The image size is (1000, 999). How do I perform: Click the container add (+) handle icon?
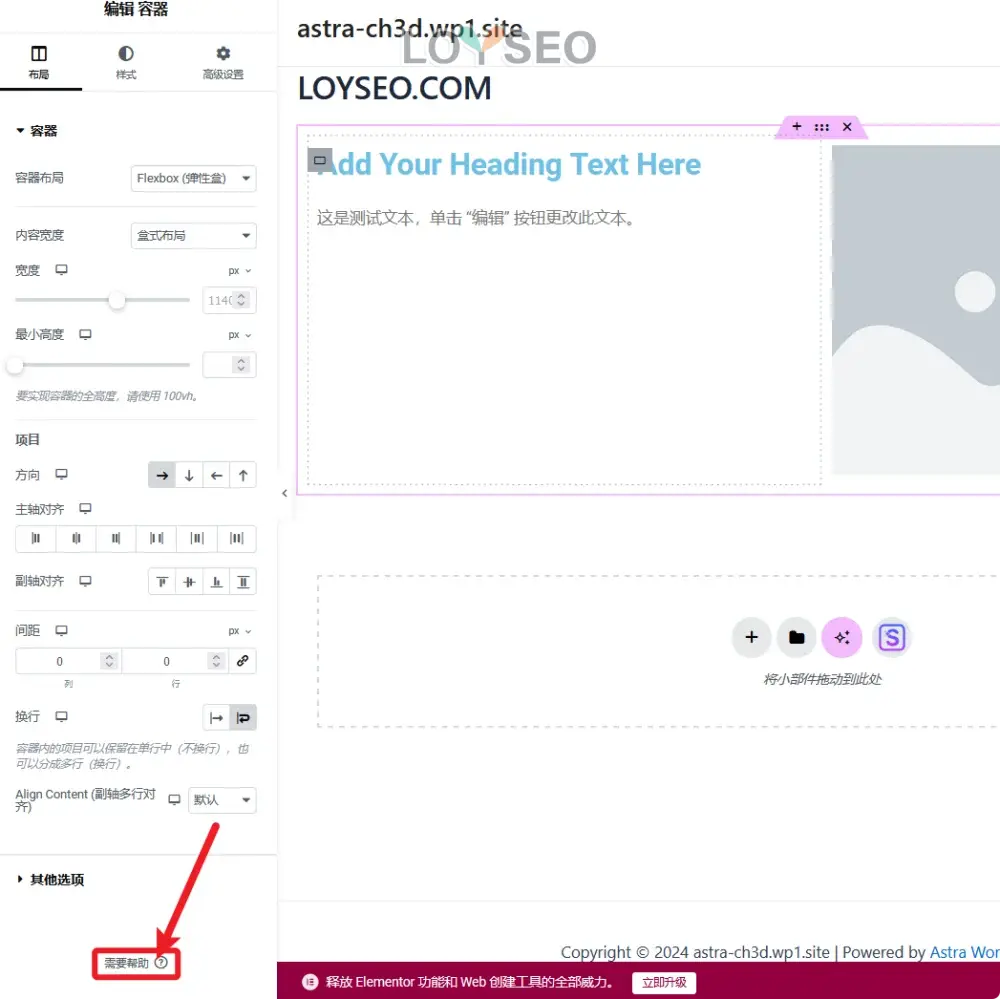[797, 126]
